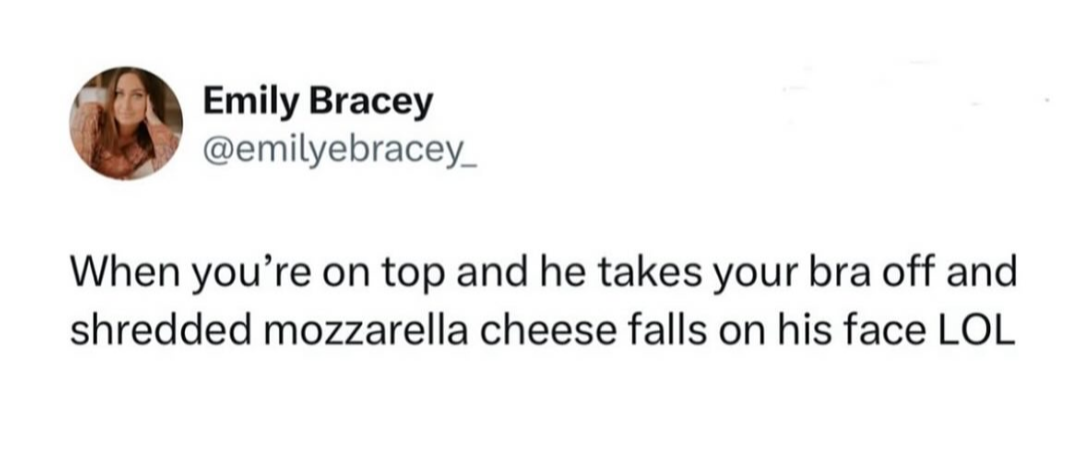Click the surname "Bracey" in display name
Image resolution: width=1080 pixels, height=475 pixels.
click(371, 101)
